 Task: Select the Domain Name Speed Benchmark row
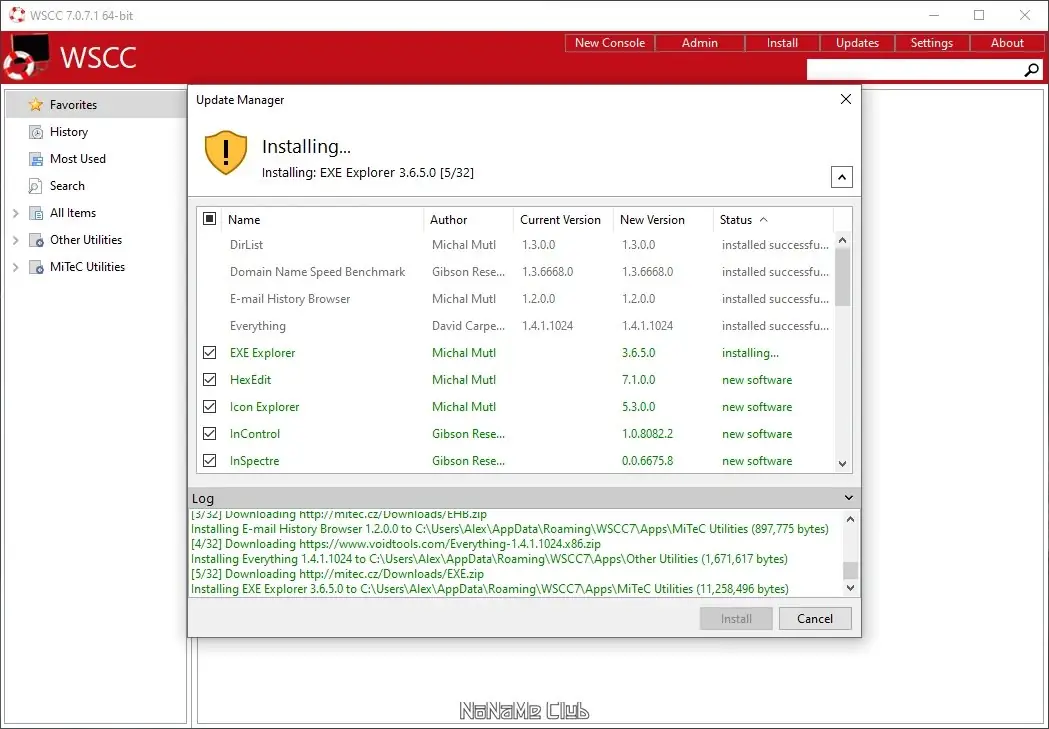click(x=515, y=272)
